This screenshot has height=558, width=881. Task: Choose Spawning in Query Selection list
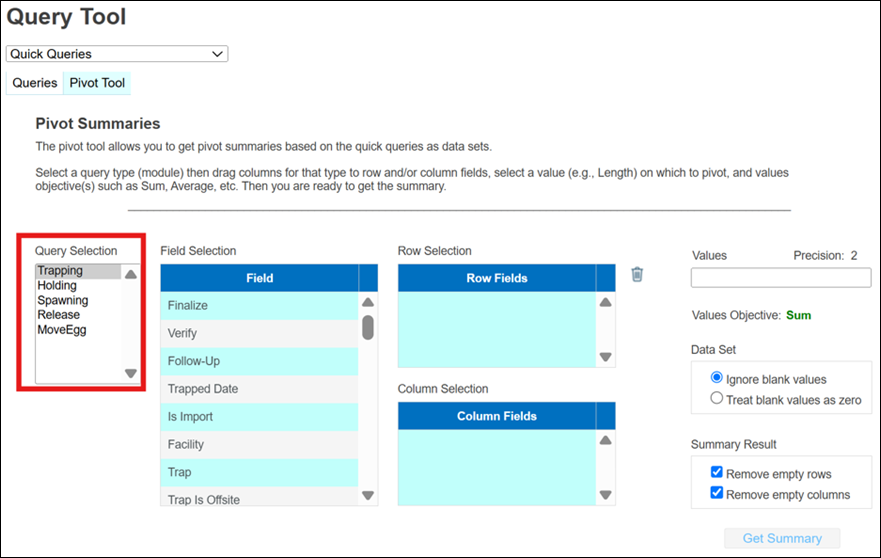pyautogui.click(x=63, y=300)
